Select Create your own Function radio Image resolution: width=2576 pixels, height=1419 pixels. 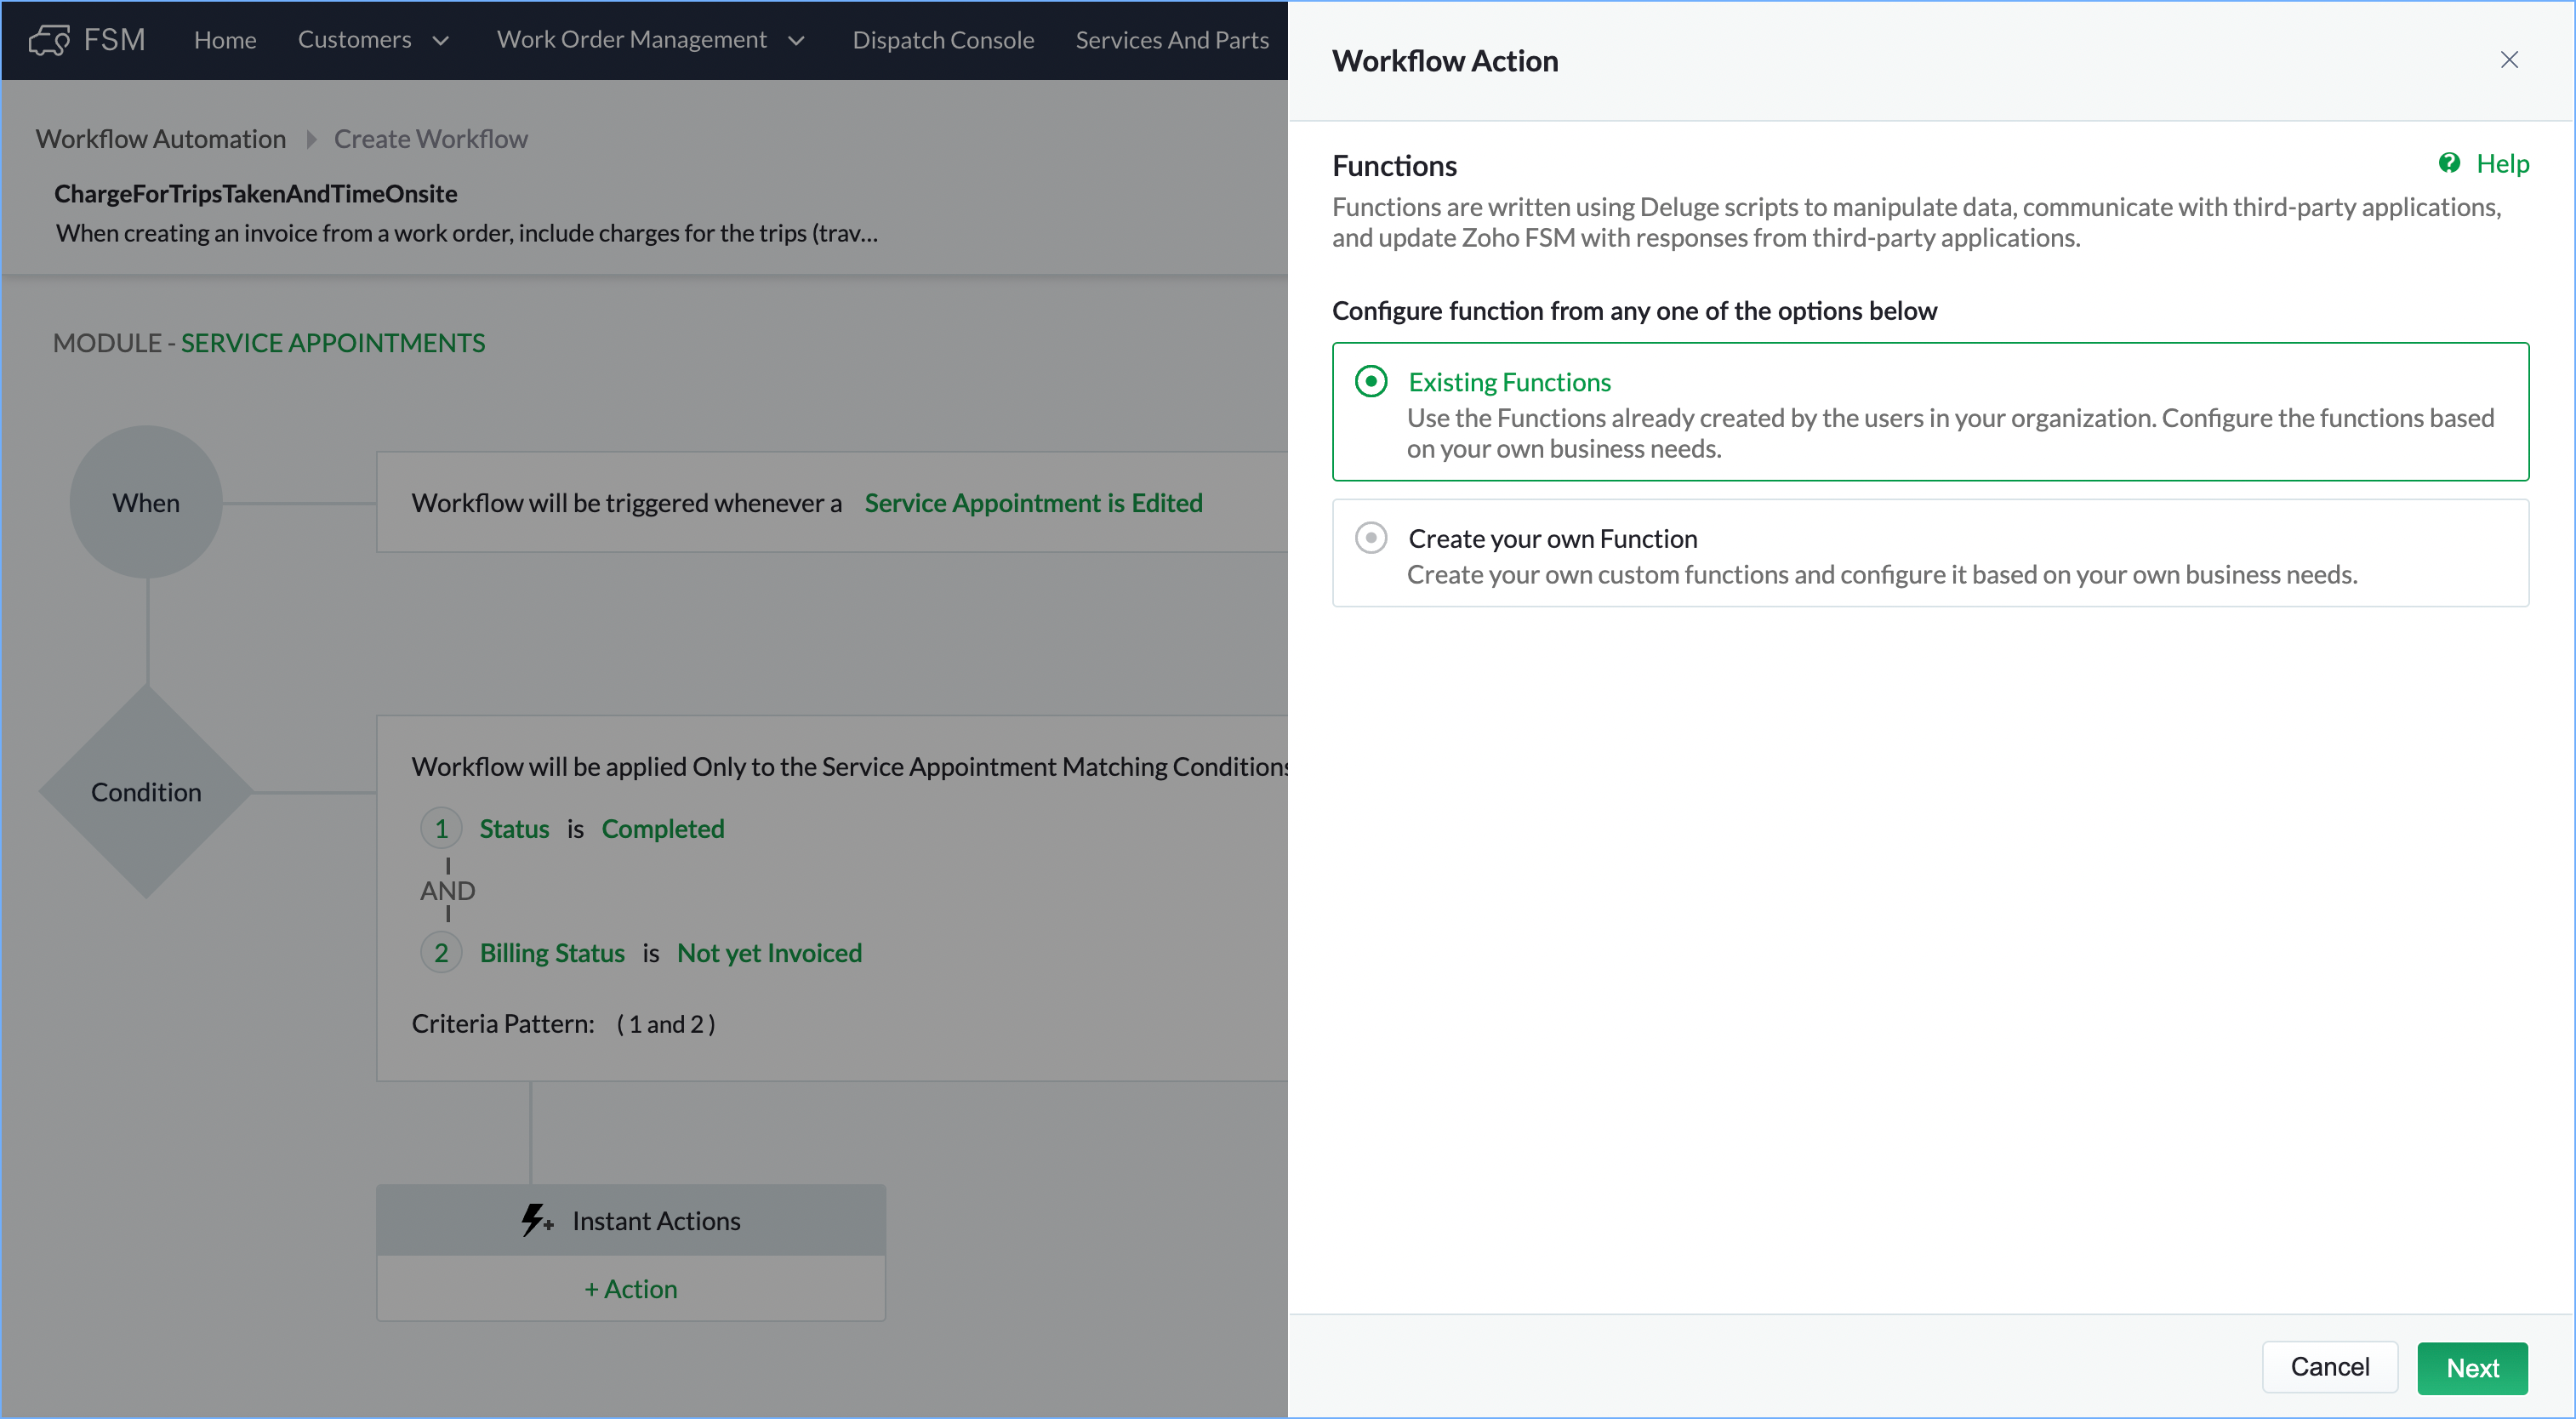[x=1371, y=538]
